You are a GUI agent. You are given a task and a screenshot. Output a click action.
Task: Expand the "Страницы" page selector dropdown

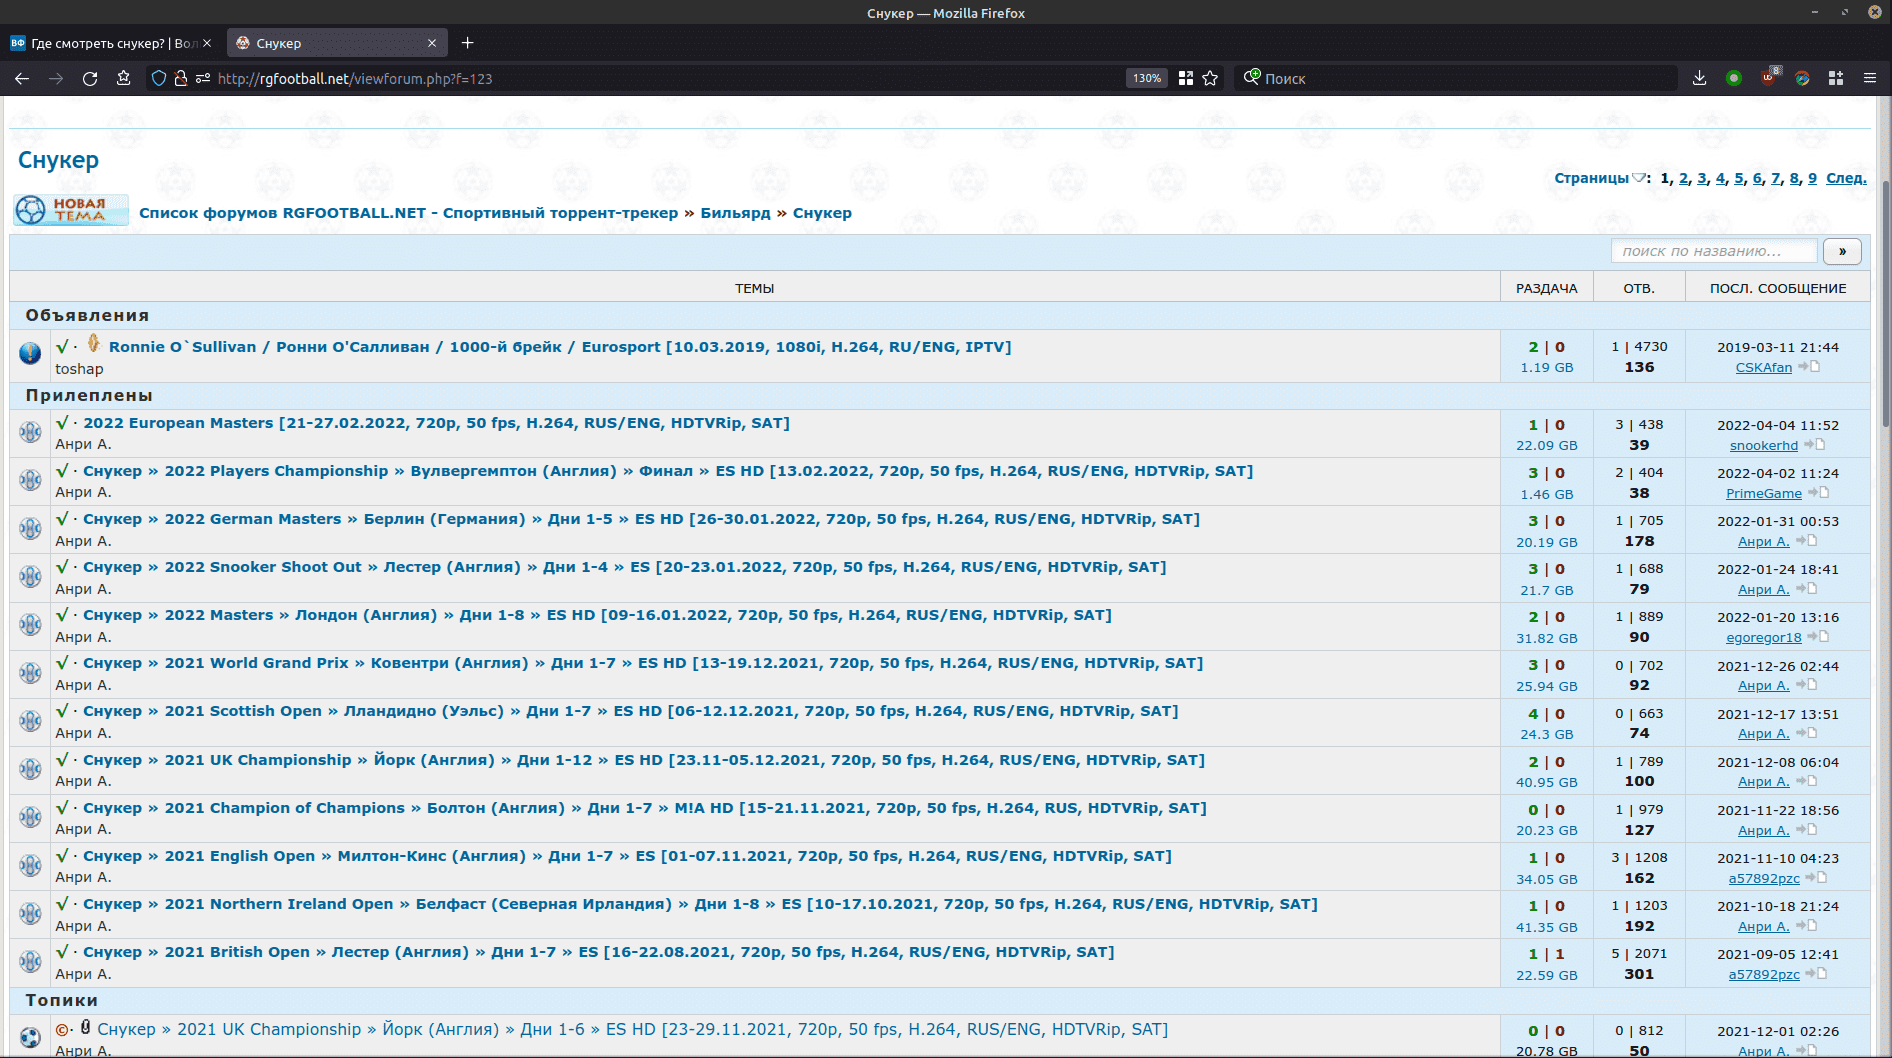(x=1639, y=178)
